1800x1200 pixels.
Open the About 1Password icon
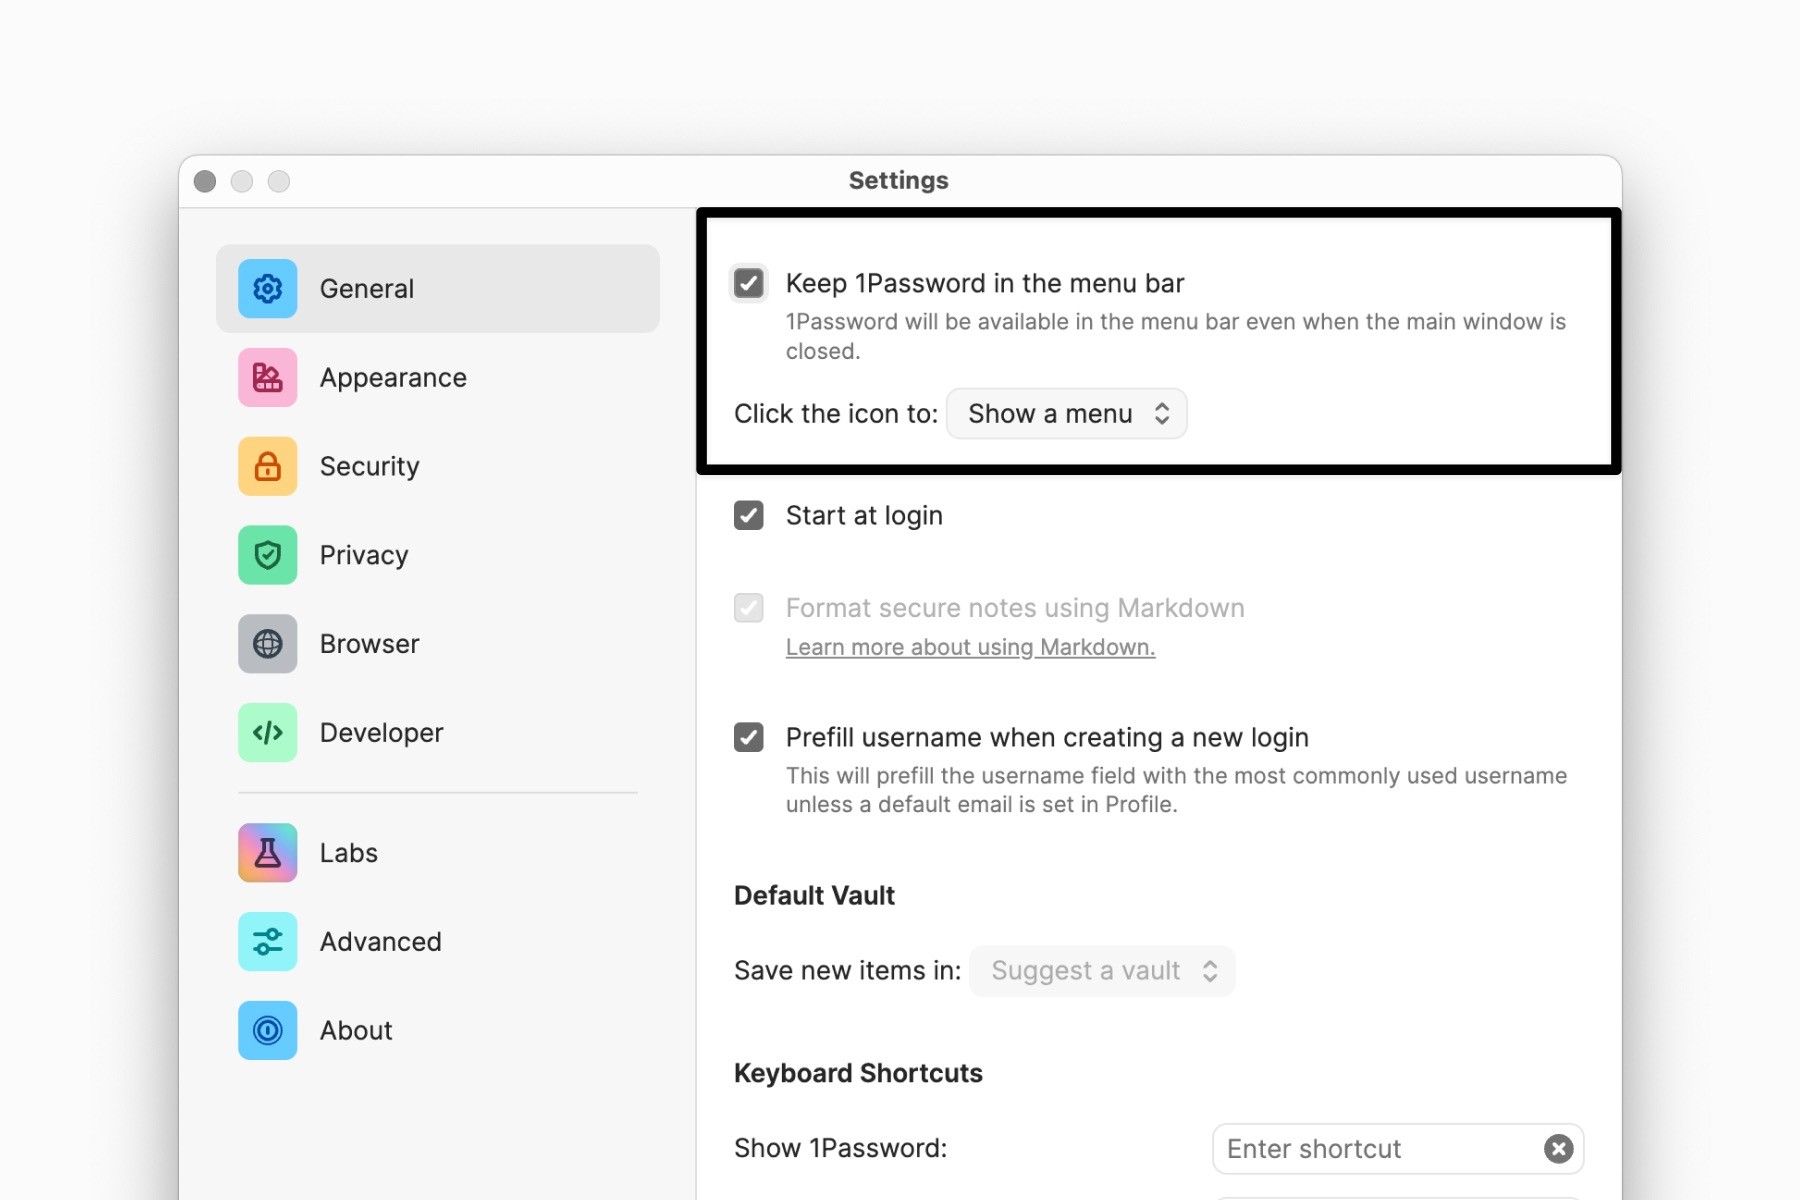(267, 1030)
